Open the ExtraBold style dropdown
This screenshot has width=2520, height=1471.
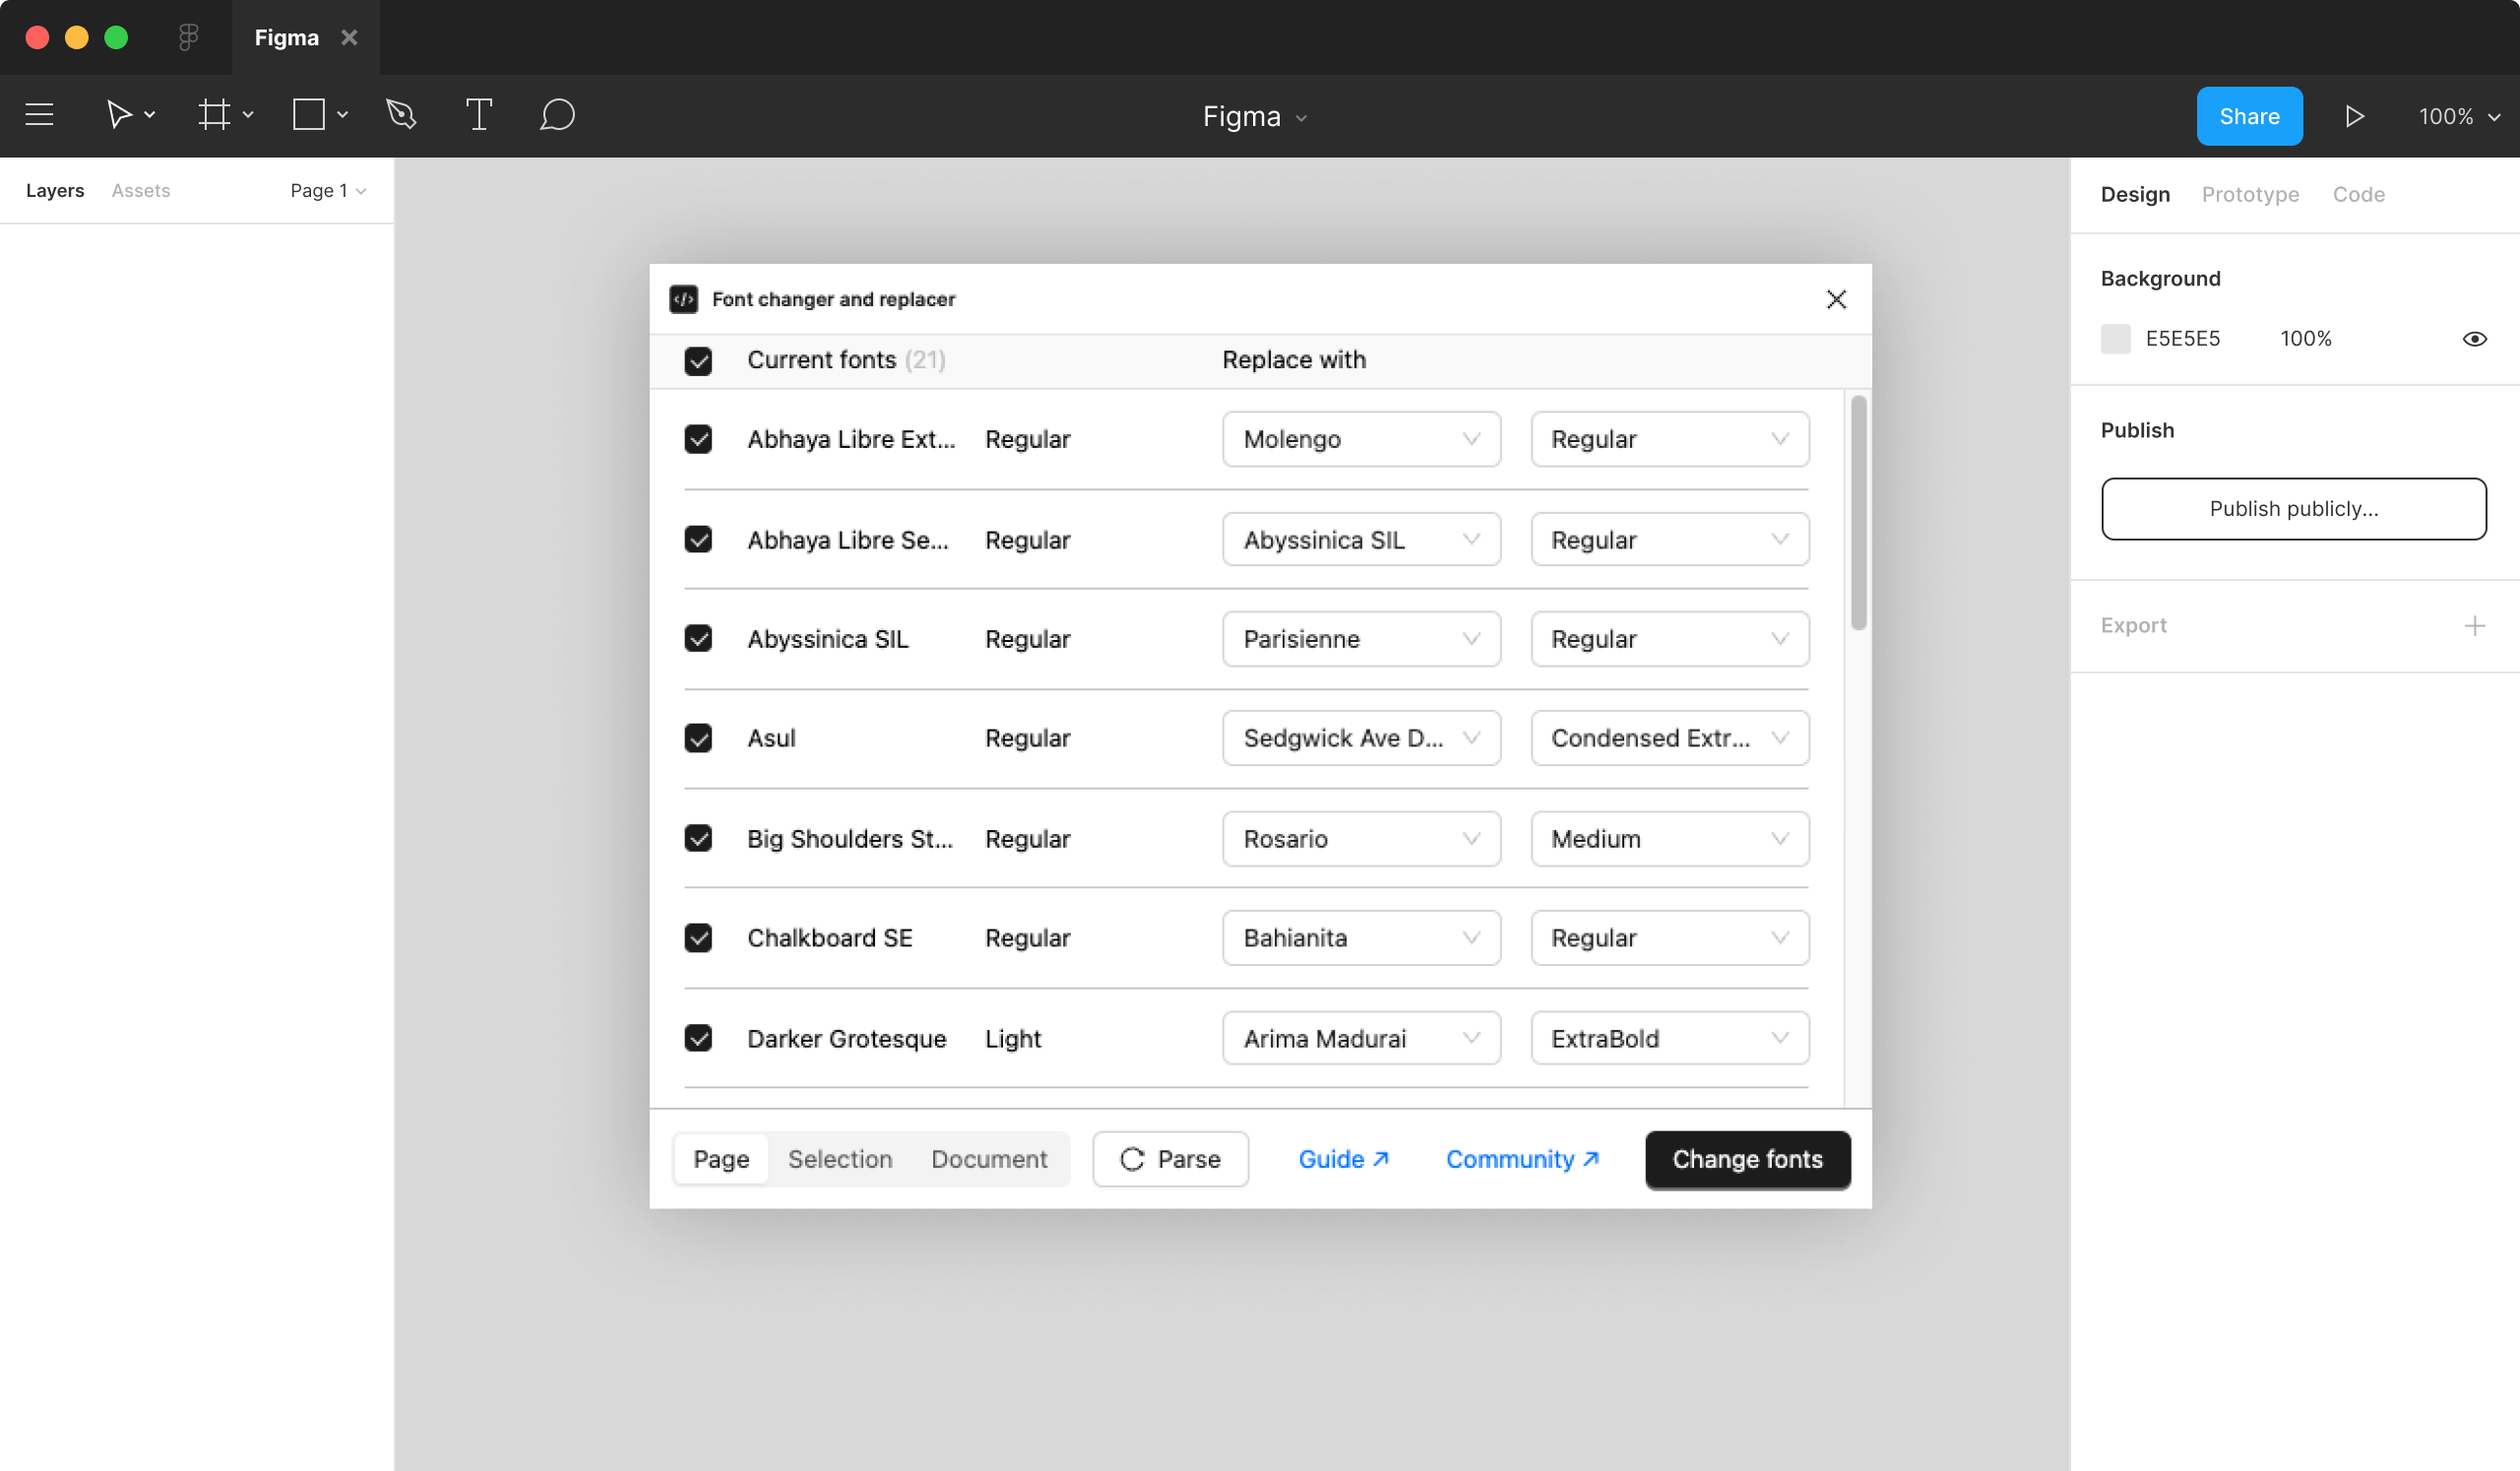[1669, 1038]
